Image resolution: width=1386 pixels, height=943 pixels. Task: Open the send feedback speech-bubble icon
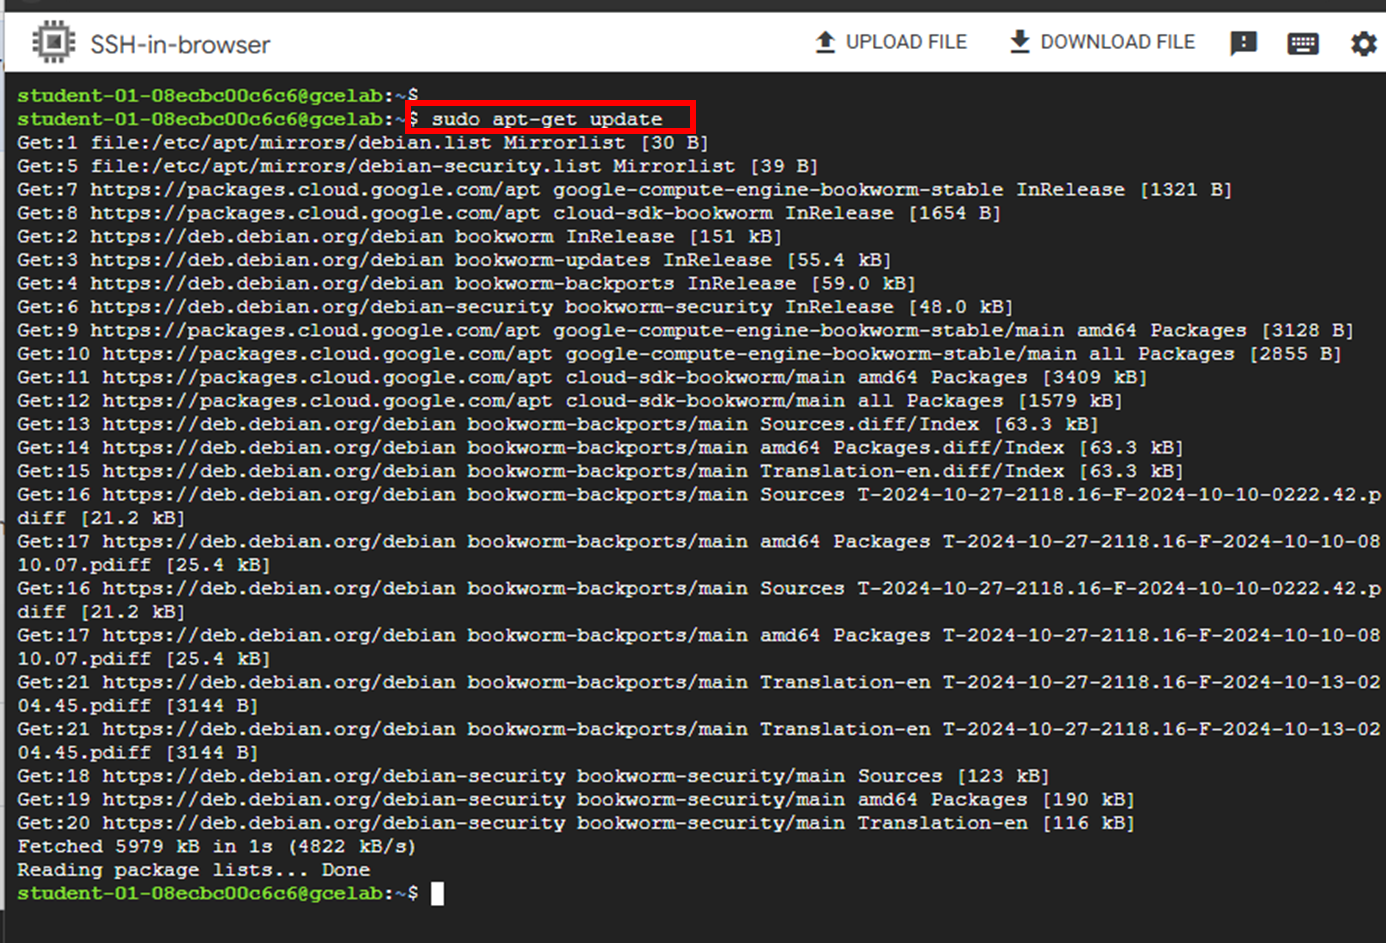pos(1243,43)
